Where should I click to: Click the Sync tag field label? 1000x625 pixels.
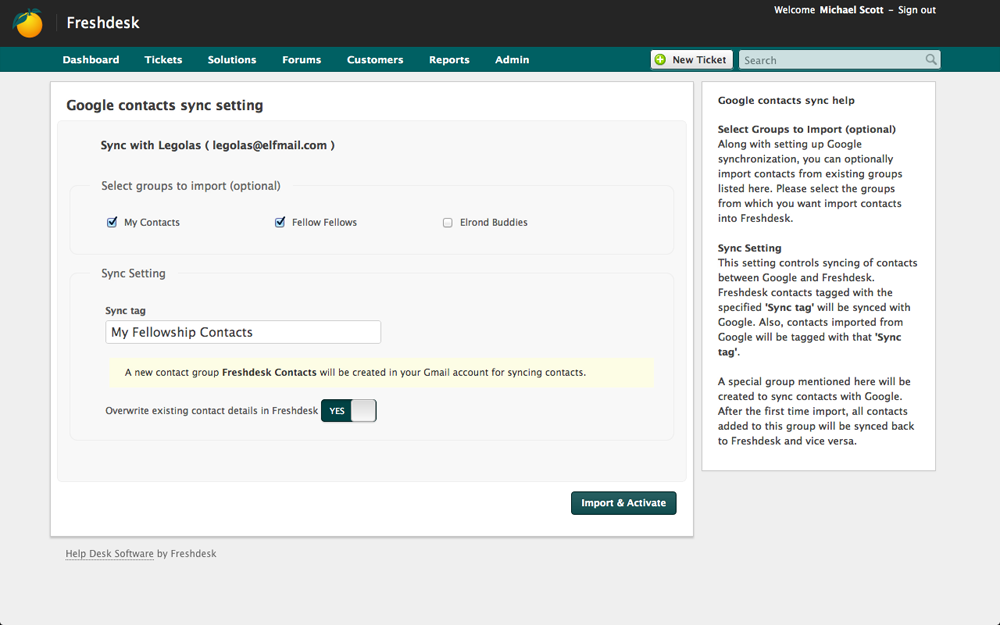pos(125,311)
